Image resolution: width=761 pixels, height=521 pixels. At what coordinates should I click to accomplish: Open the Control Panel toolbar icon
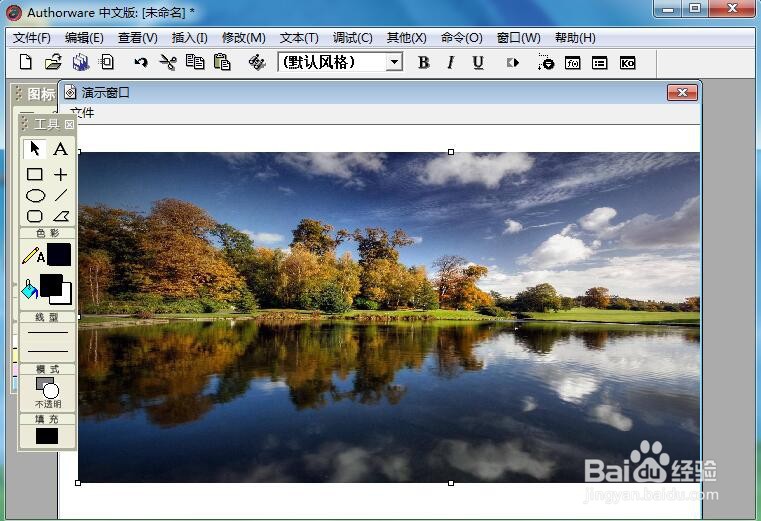(x=546, y=62)
